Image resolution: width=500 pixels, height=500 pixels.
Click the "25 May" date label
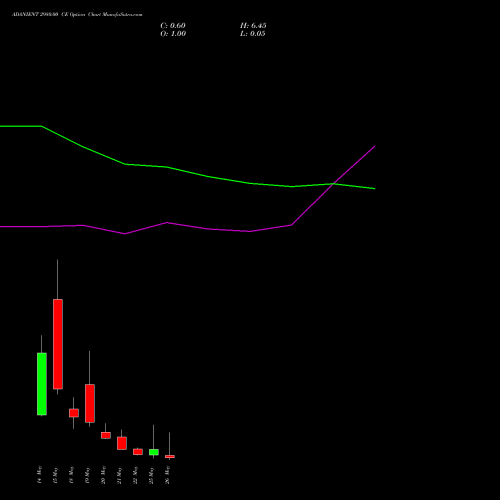click(x=151, y=475)
